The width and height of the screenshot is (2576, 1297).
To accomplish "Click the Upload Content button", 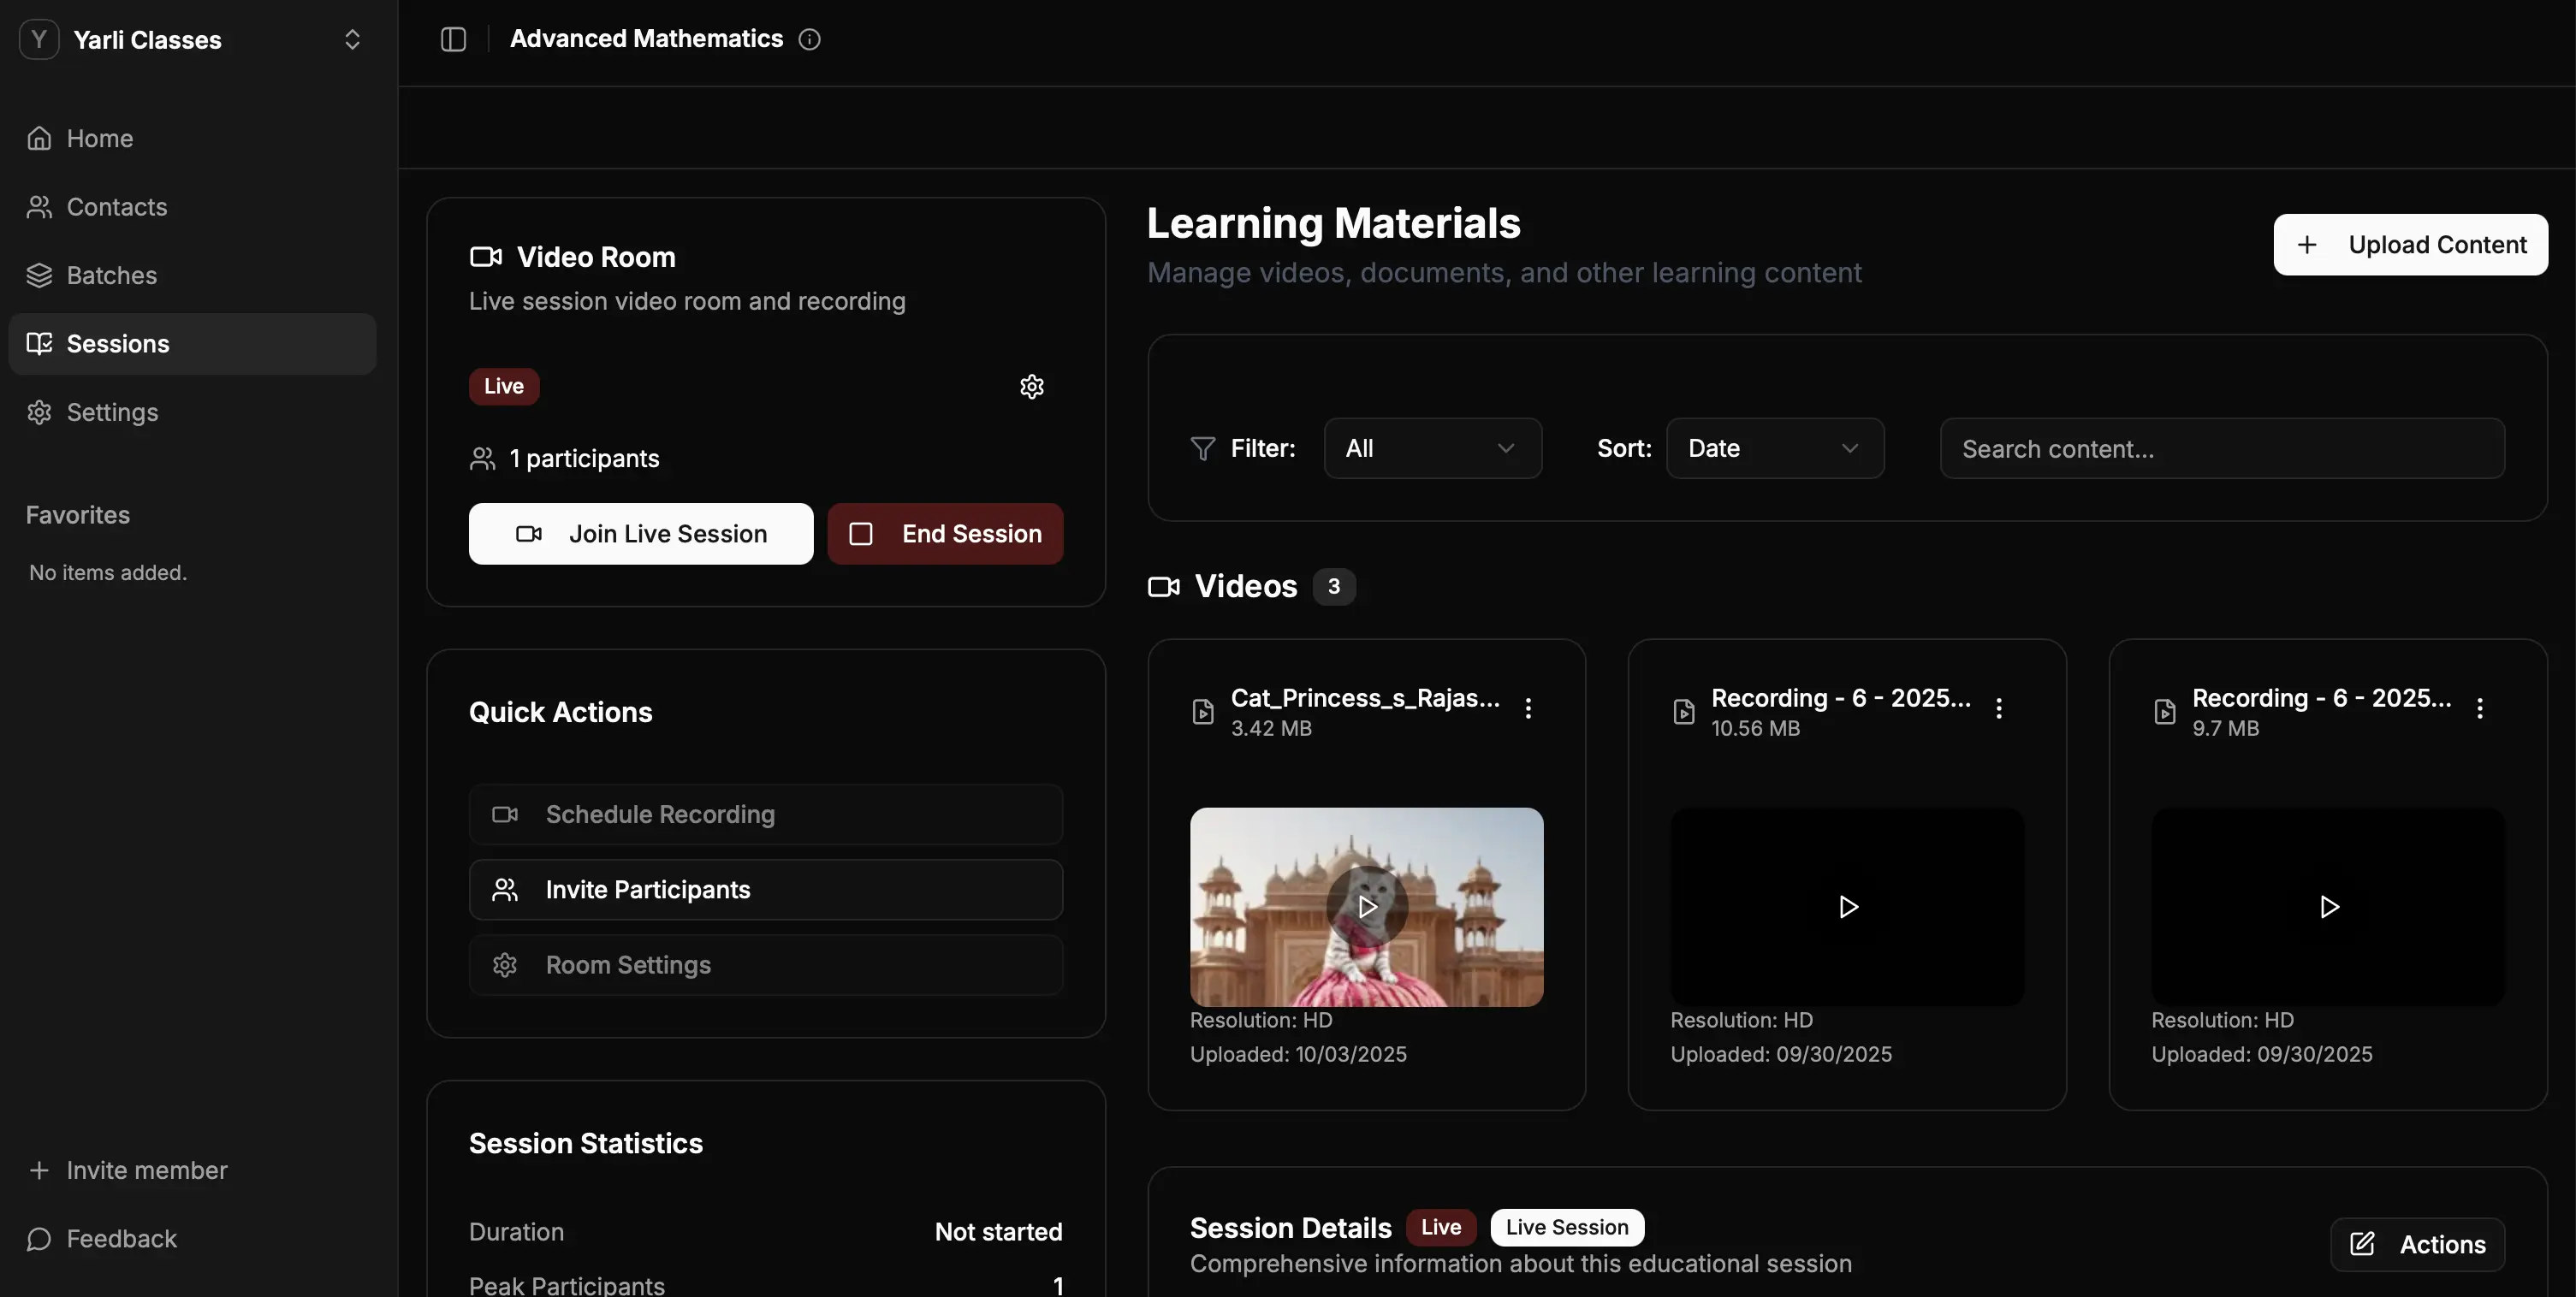I will (x=2410, y=244).
